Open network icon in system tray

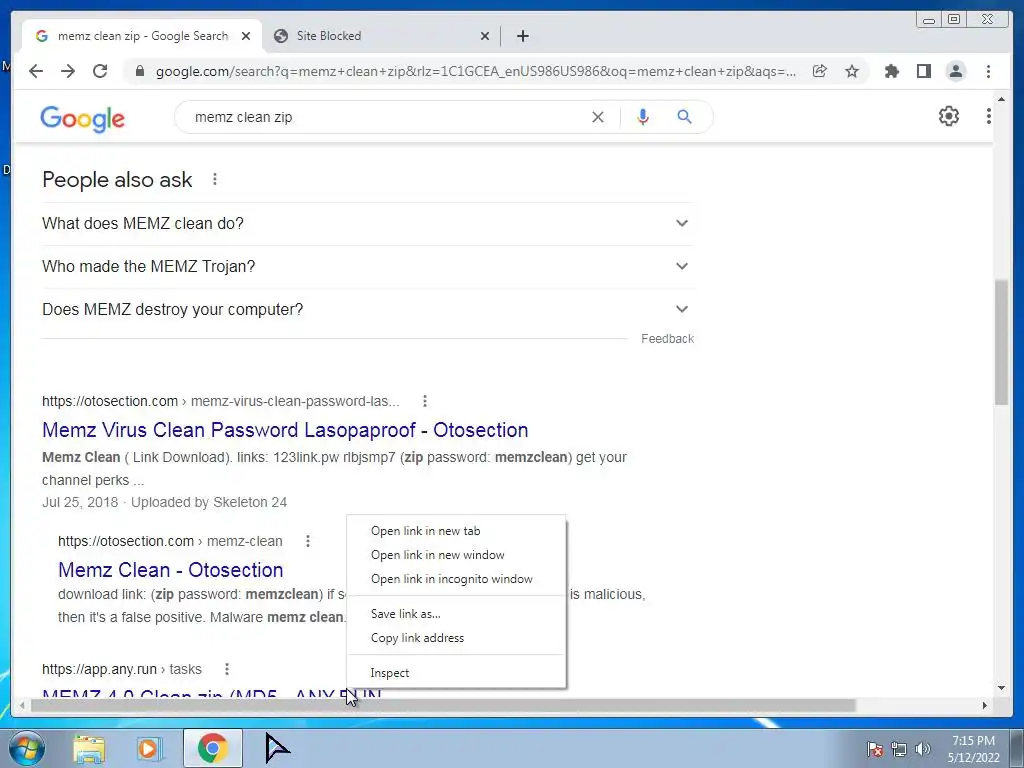(x=899, y=748)
